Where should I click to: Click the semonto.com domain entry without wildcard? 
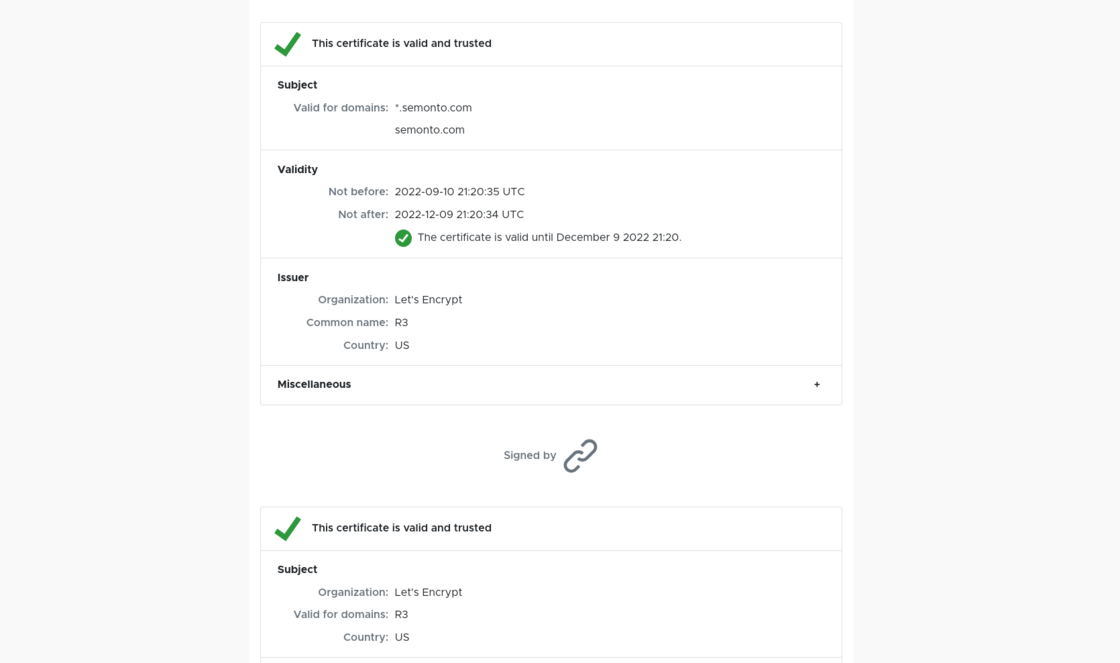pos(429,130)
